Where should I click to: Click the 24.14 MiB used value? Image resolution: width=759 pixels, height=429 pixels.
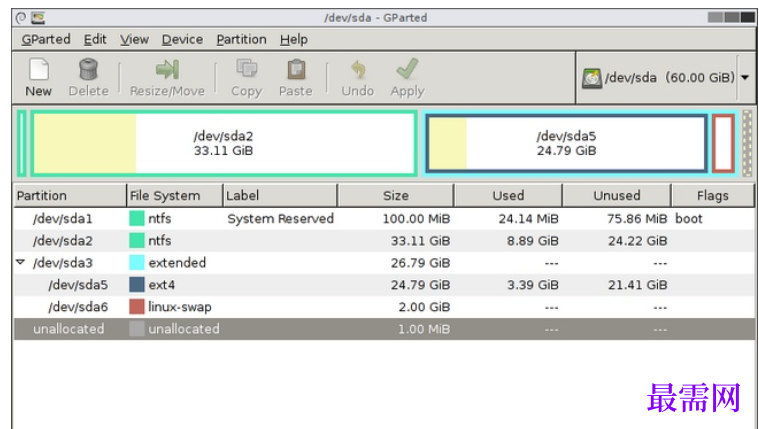tap(529, 219)
